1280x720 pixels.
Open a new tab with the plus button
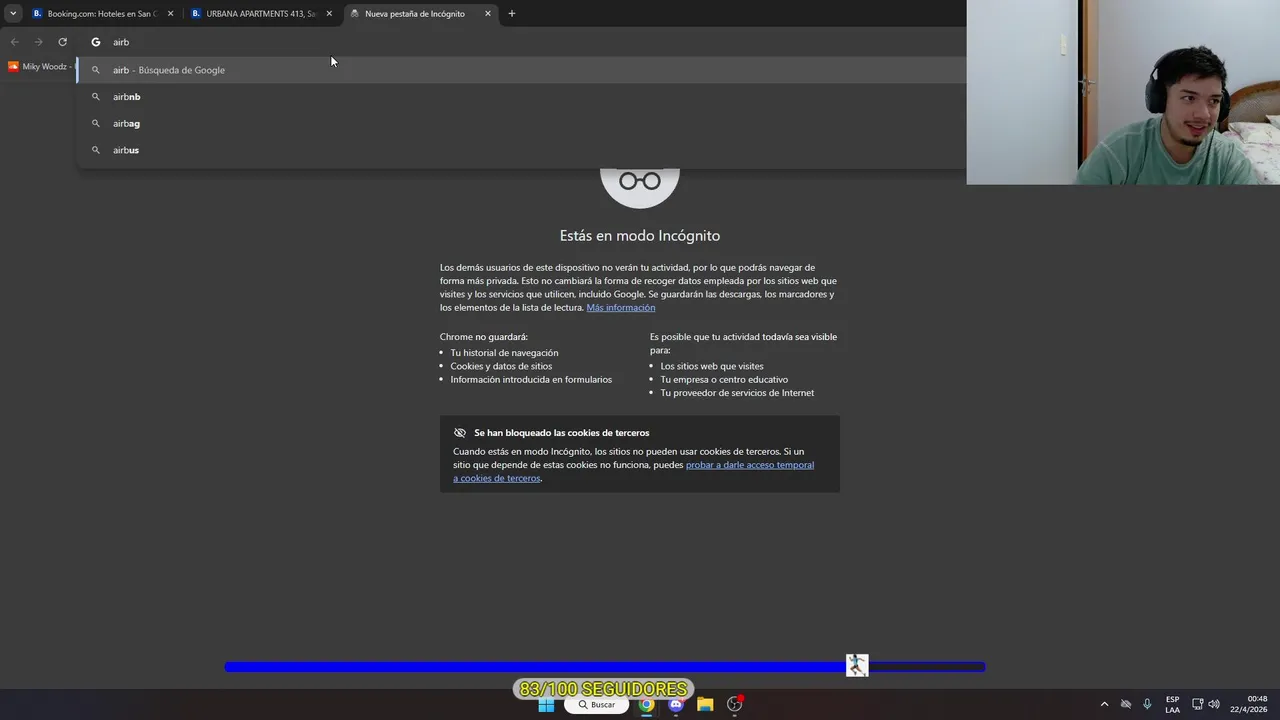[512, 14]
